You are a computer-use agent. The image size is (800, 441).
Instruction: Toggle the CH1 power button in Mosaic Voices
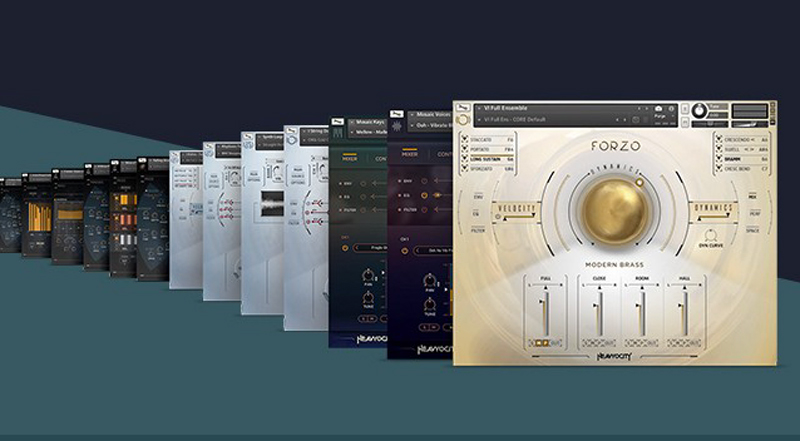(x=404, y=251)
